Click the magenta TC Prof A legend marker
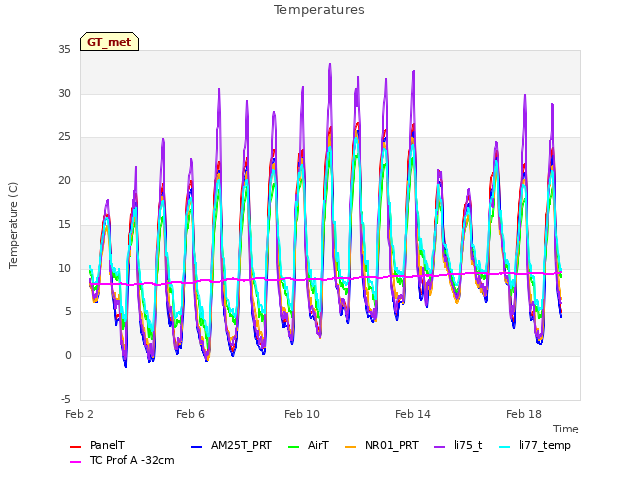Screen dimensions: 640x480 [x=76, y=462]
